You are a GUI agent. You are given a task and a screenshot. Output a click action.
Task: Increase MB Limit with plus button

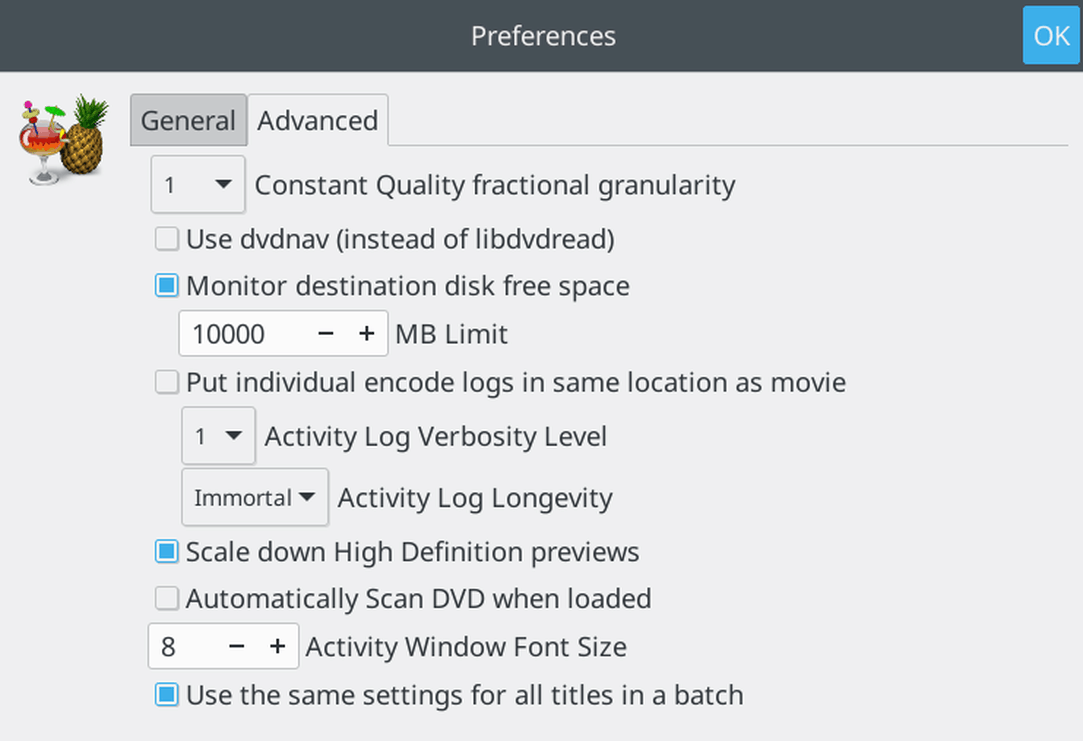pyautogui.click(x=367, y=334)
